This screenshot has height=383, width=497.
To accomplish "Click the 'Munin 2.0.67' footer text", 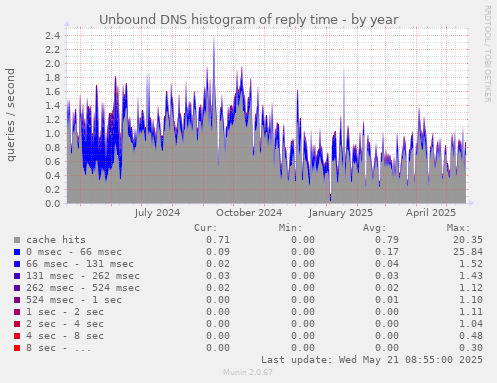I will (x=248, y=372).
